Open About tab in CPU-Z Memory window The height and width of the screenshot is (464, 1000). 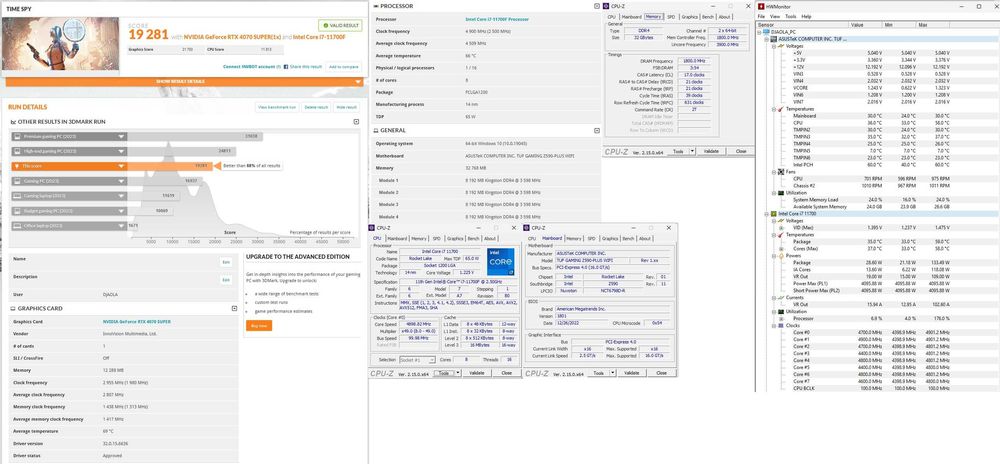724,17
